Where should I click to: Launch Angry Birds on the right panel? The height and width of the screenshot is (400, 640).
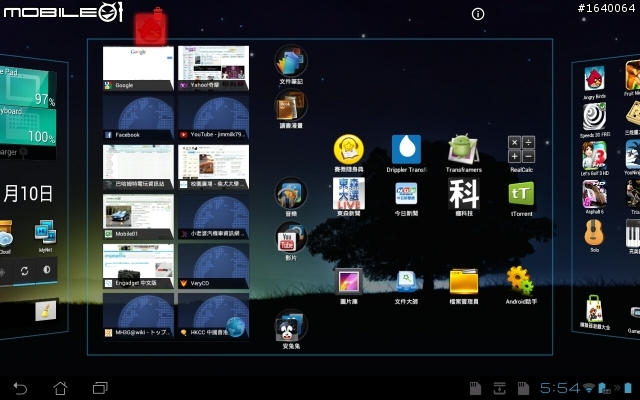(x=594, y=79)
